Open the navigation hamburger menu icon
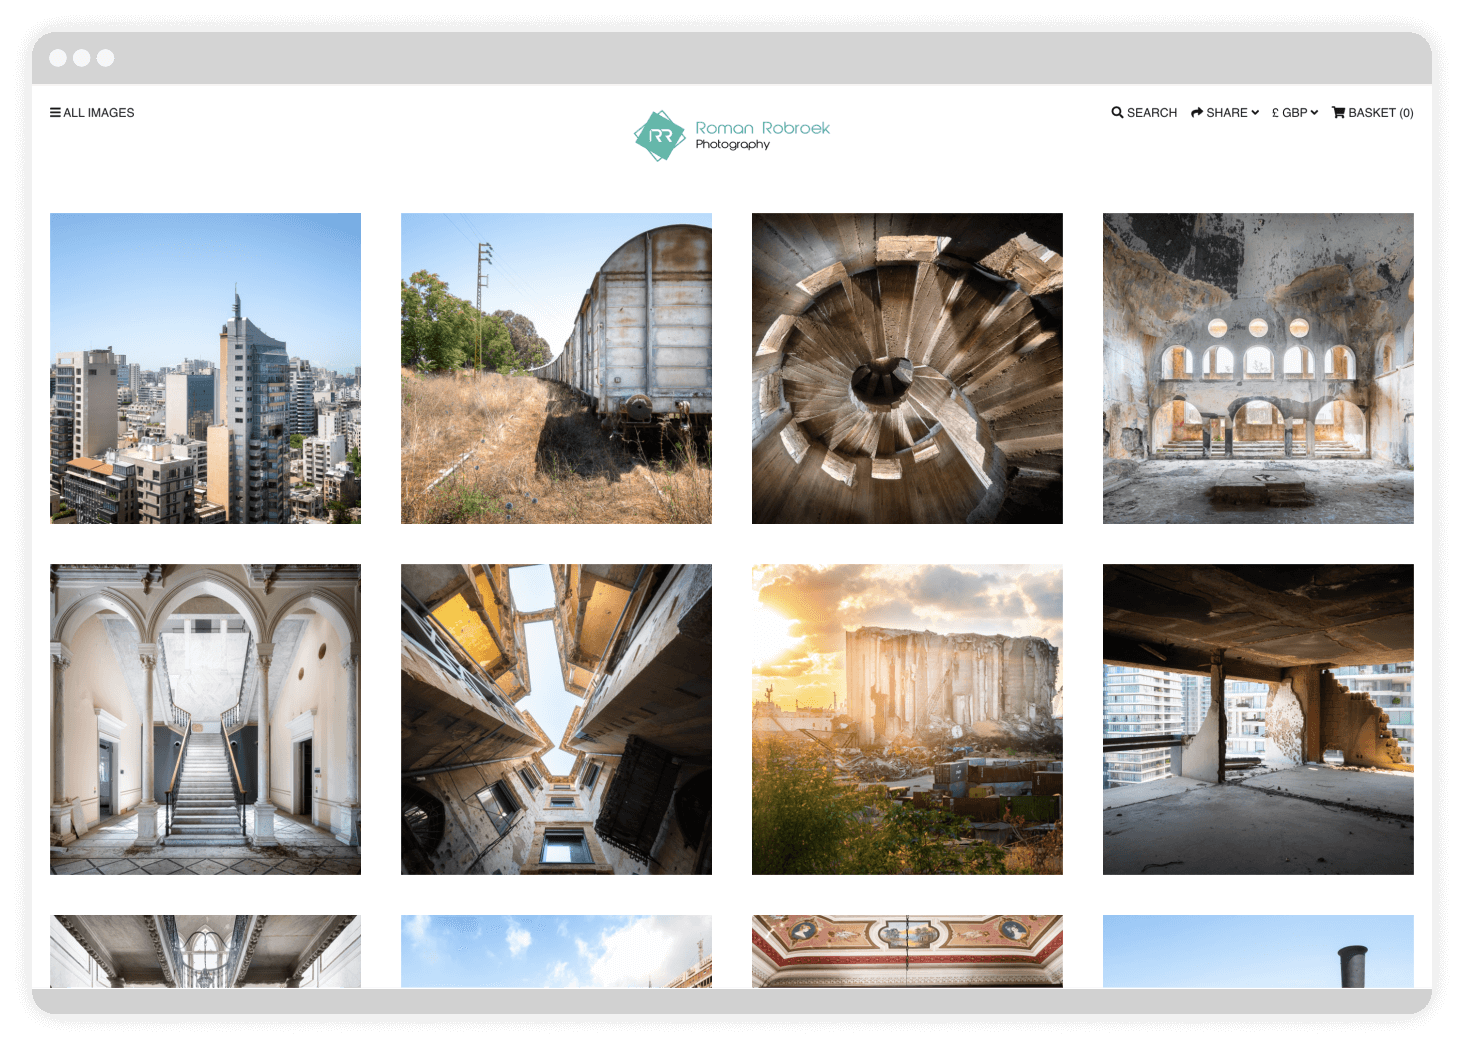 click(x=55, y=112)
